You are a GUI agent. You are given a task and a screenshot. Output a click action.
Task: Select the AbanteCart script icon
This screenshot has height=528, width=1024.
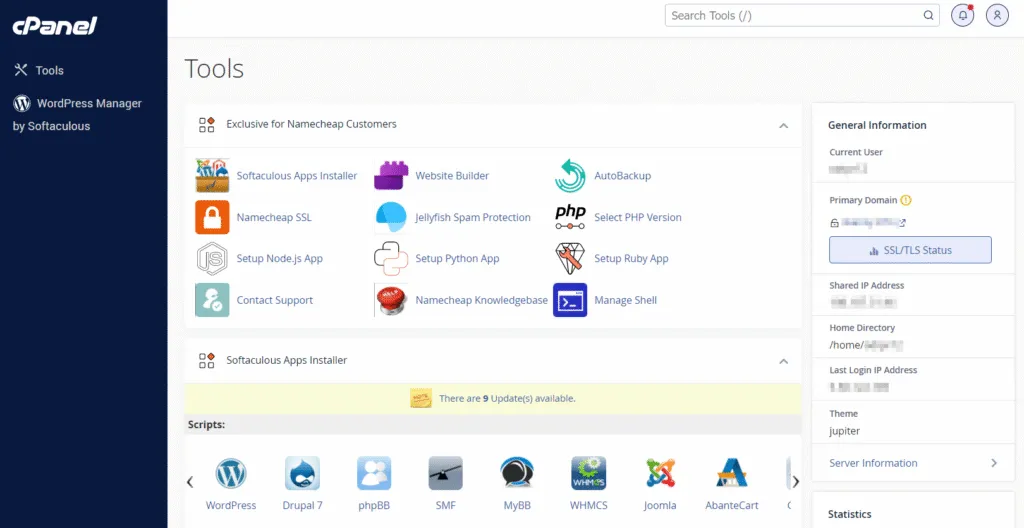731,473
